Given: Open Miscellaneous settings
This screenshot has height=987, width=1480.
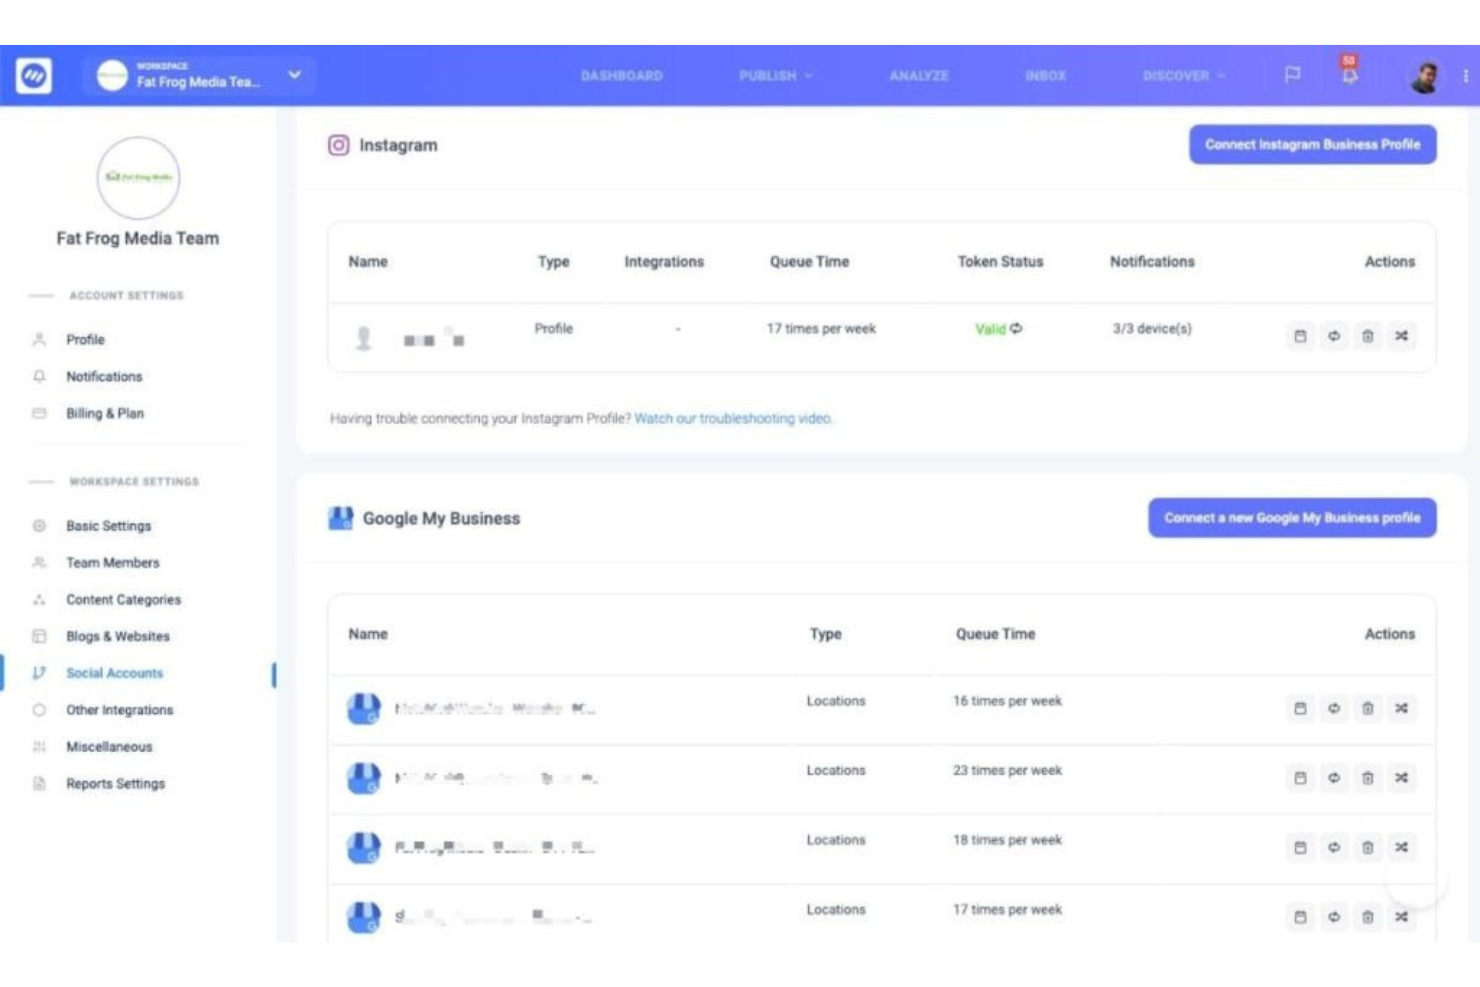Looking at the screenshot, I should pos(109,748).
